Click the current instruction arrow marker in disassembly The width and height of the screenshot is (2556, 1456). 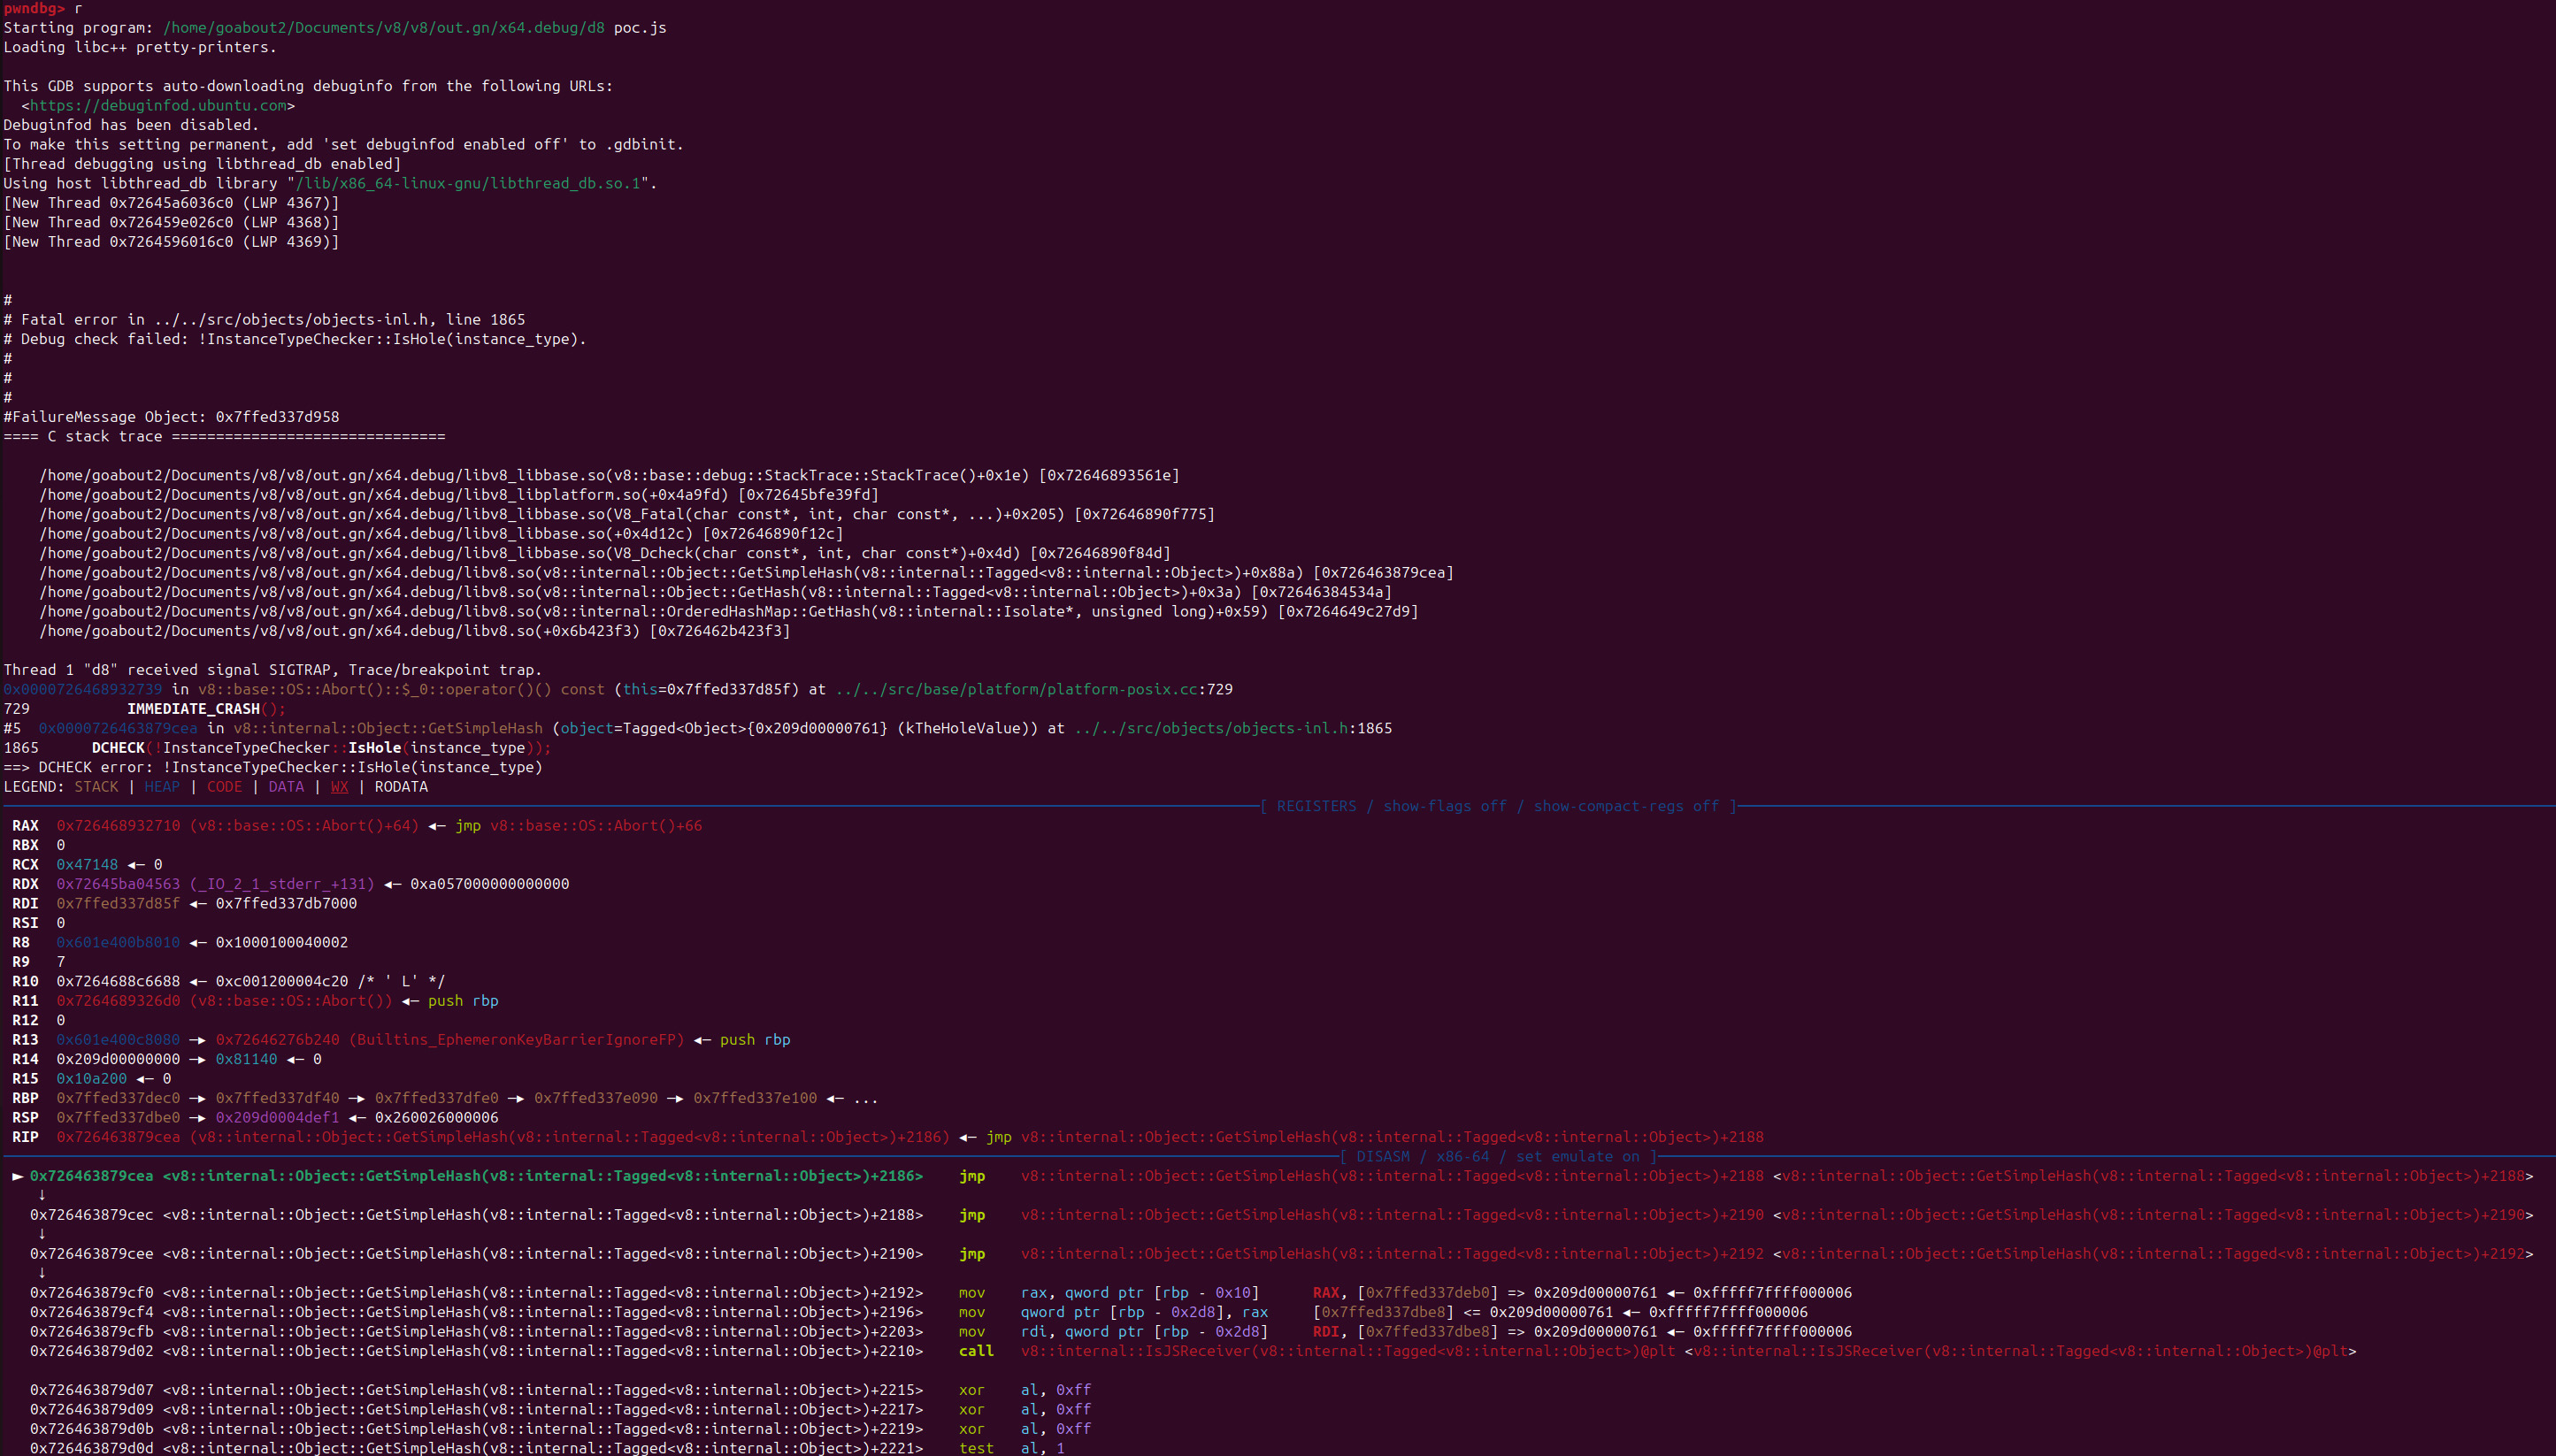17,1176
